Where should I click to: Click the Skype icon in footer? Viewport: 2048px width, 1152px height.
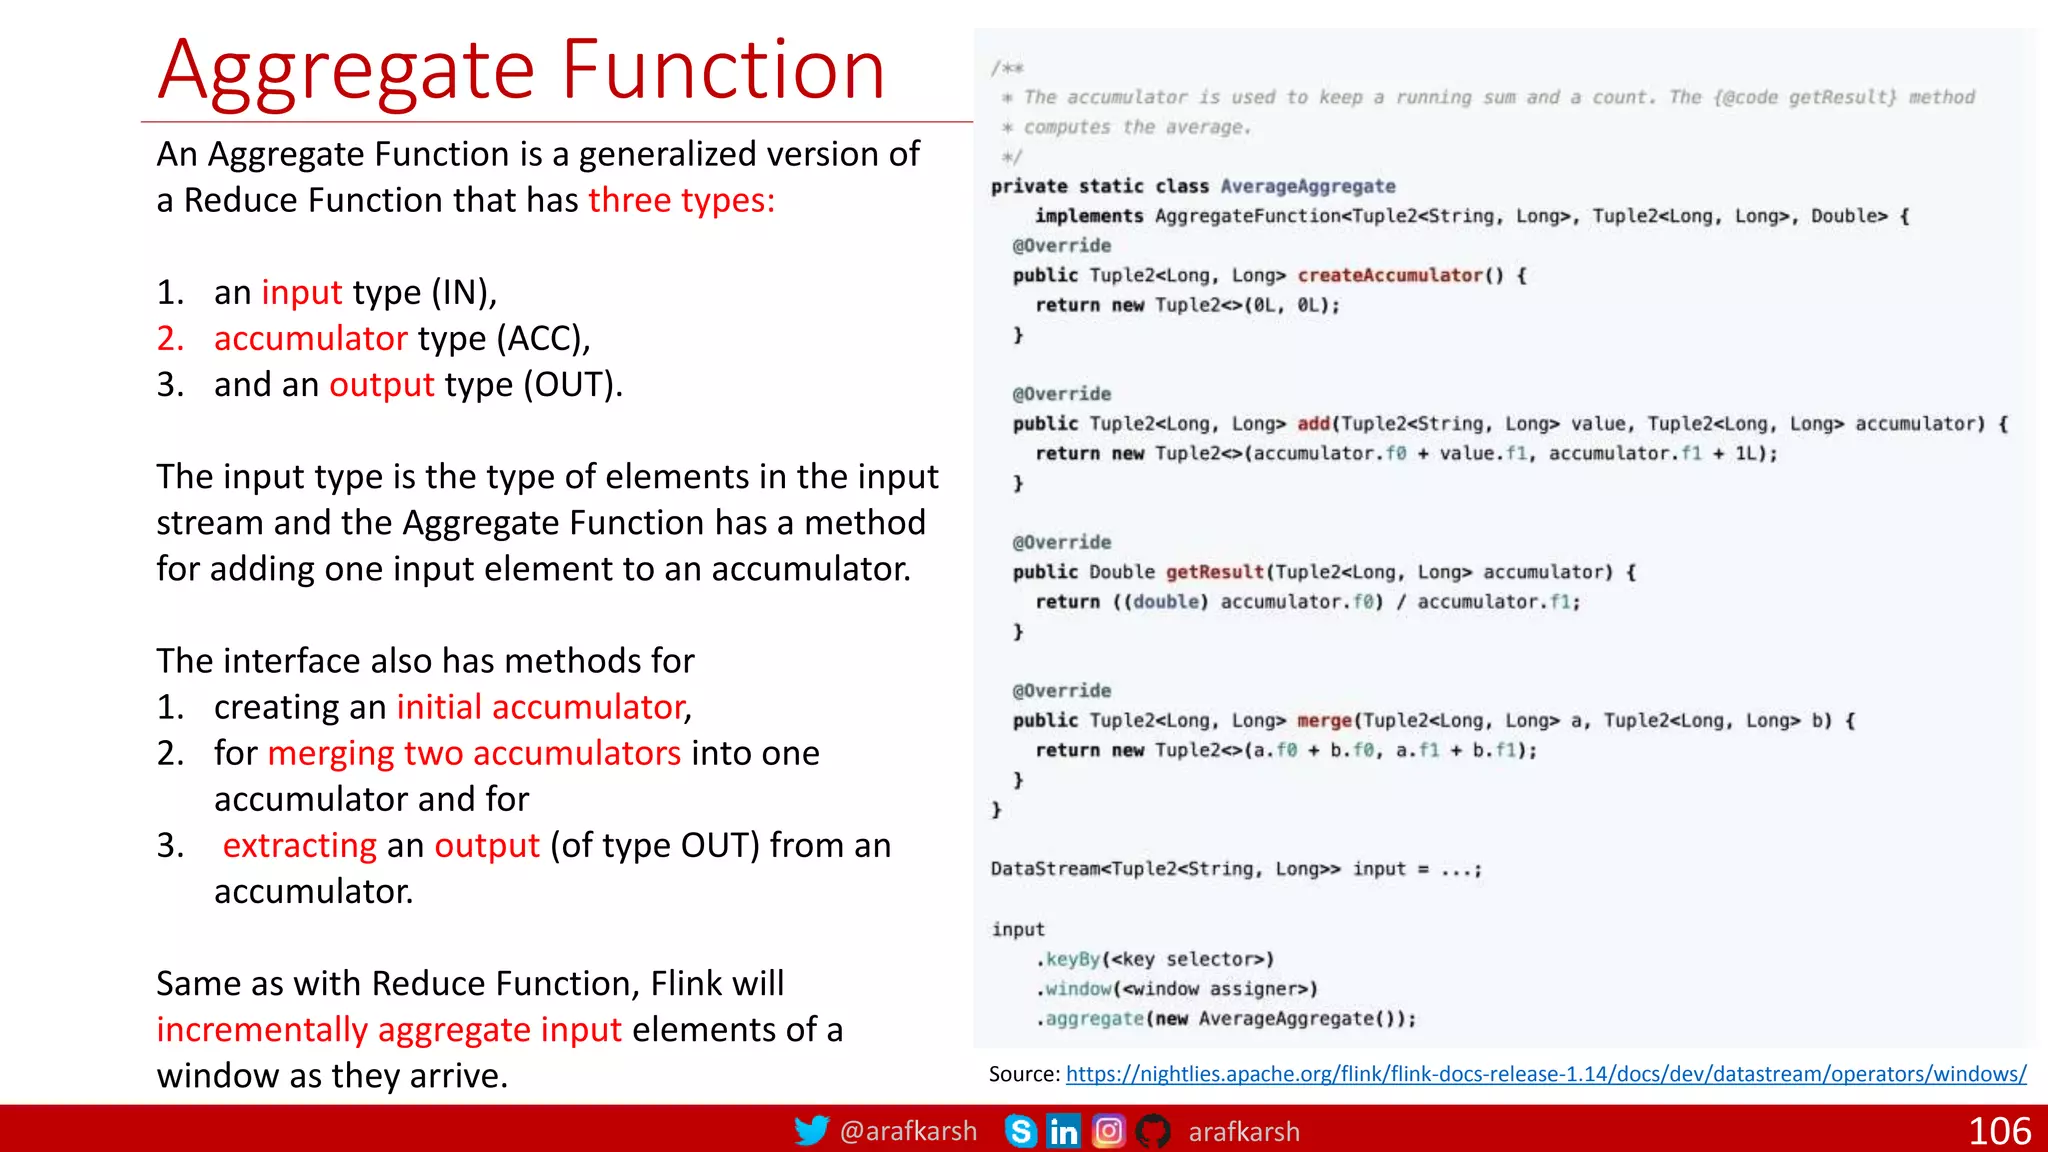click(x=1020, y=1131)
